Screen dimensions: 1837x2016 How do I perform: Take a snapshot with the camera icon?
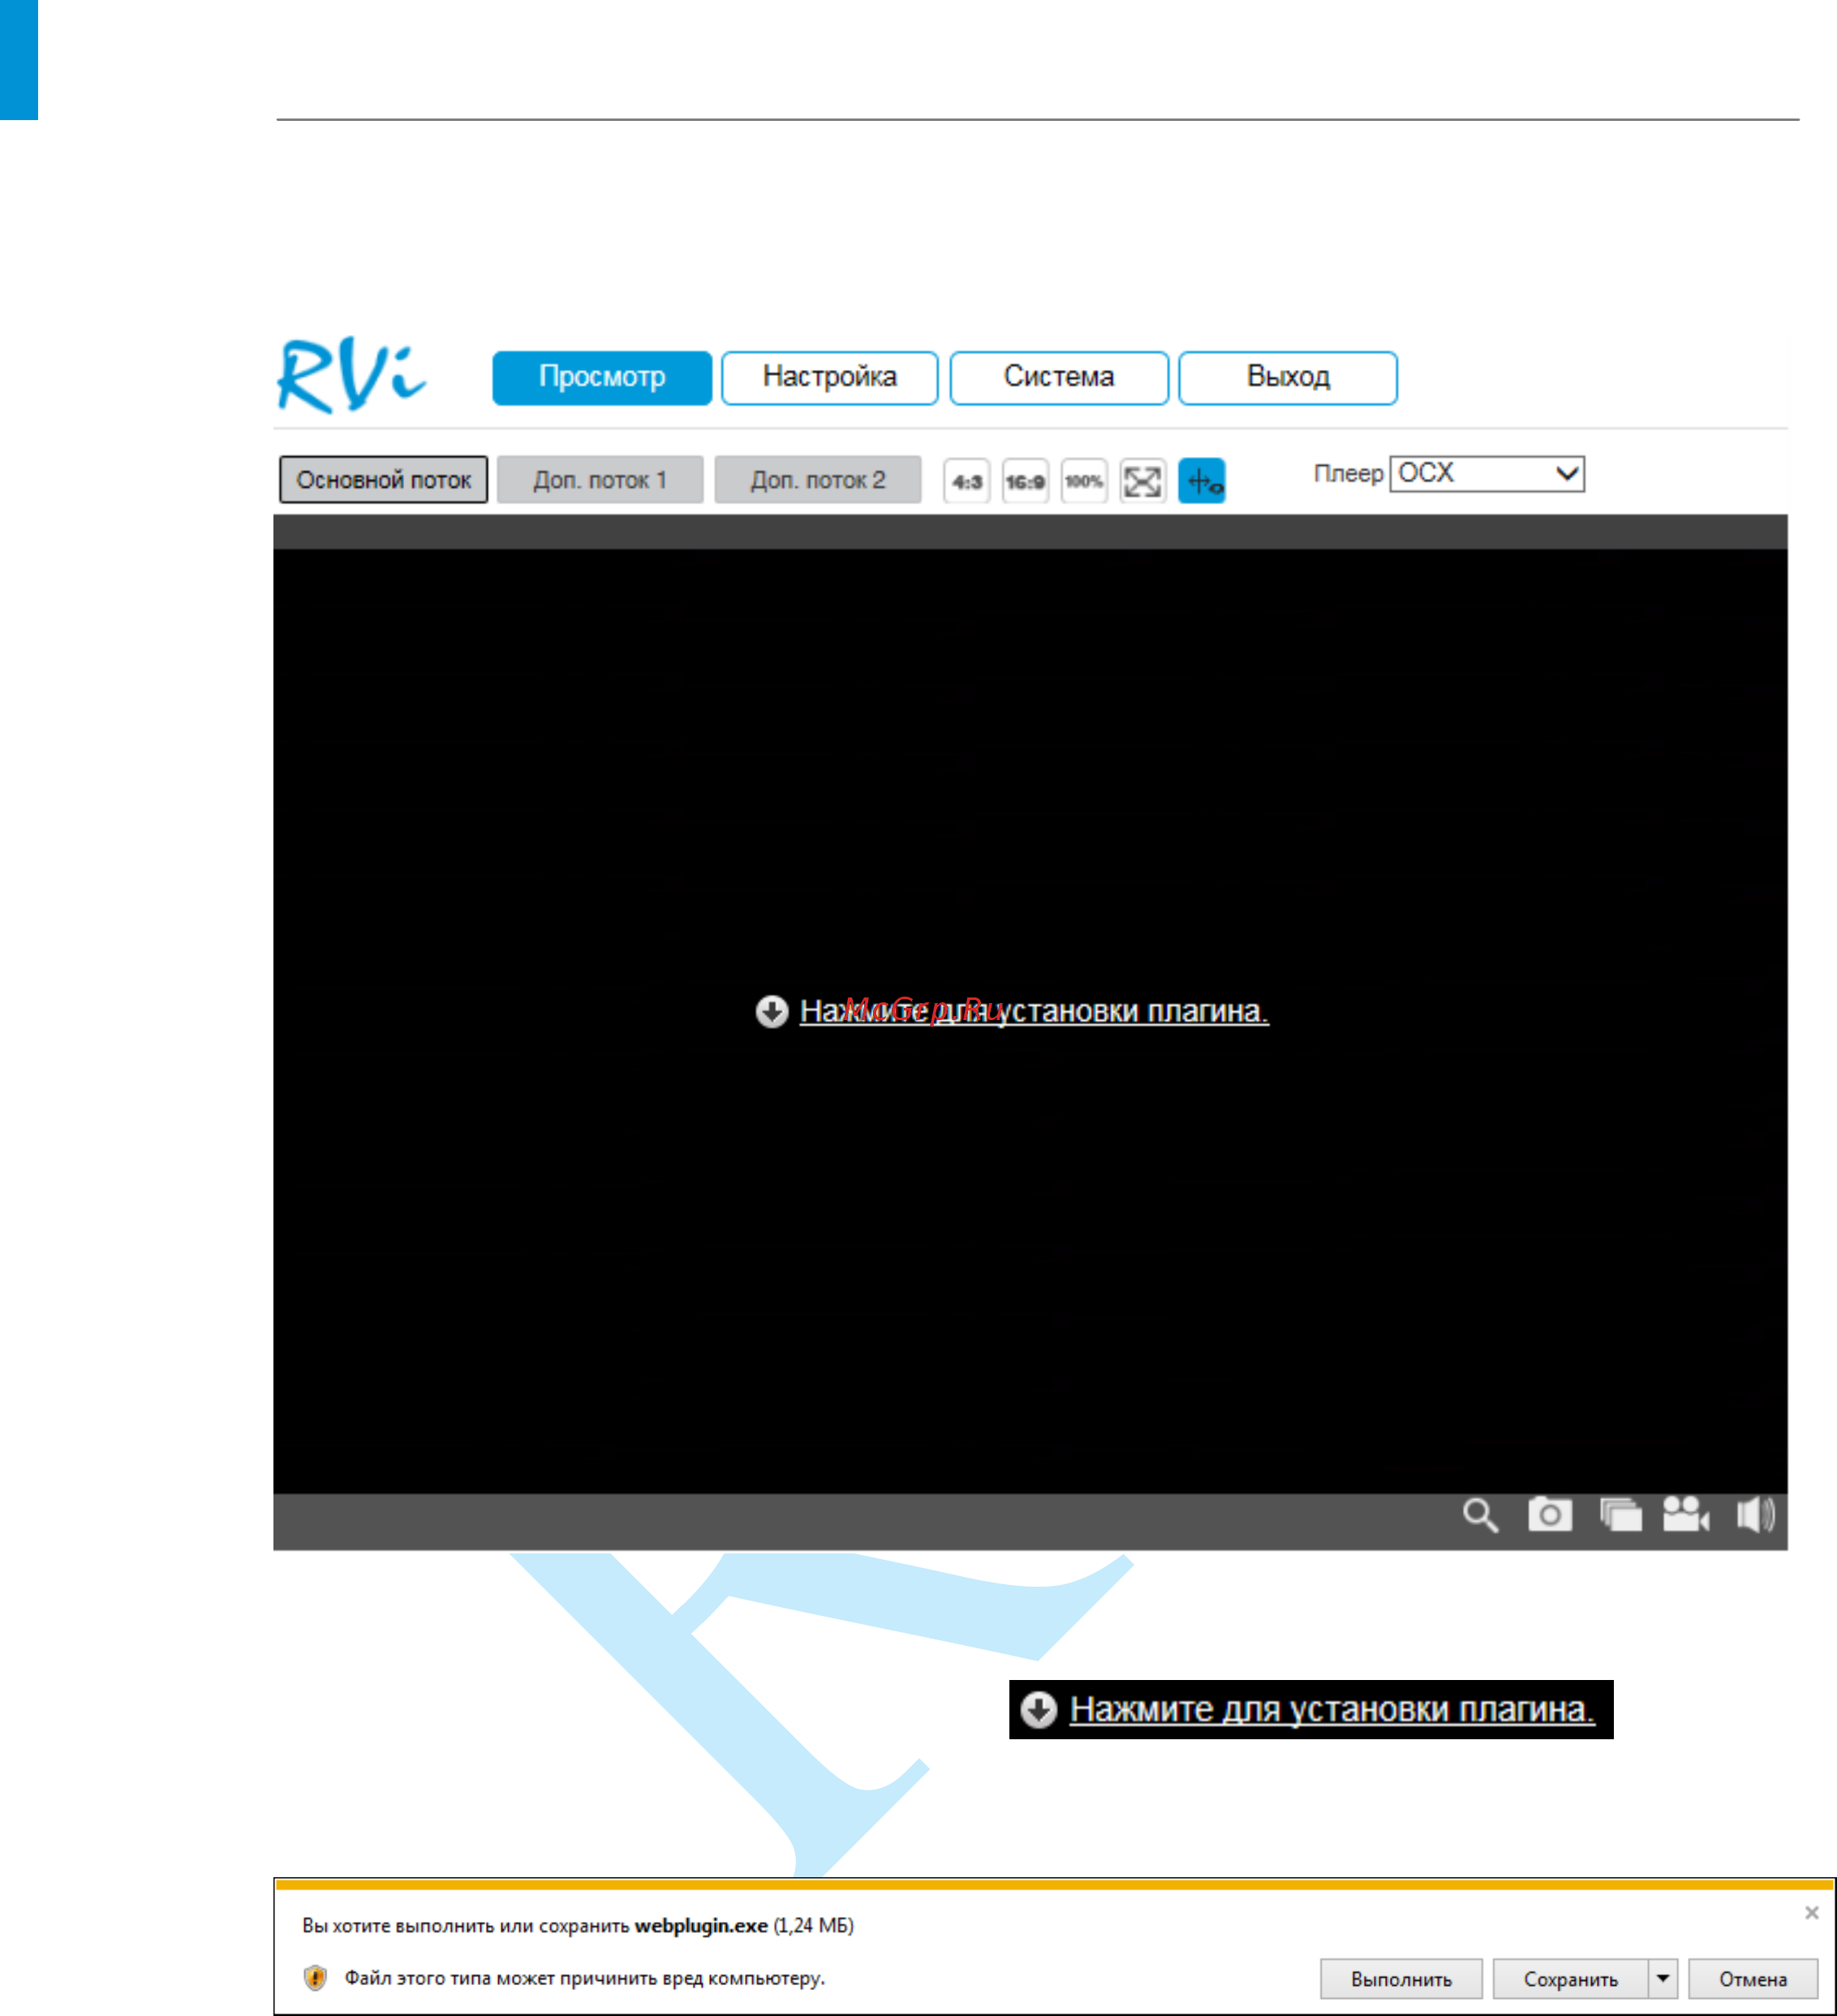pyautogui.click(x=1550, y=1514)
